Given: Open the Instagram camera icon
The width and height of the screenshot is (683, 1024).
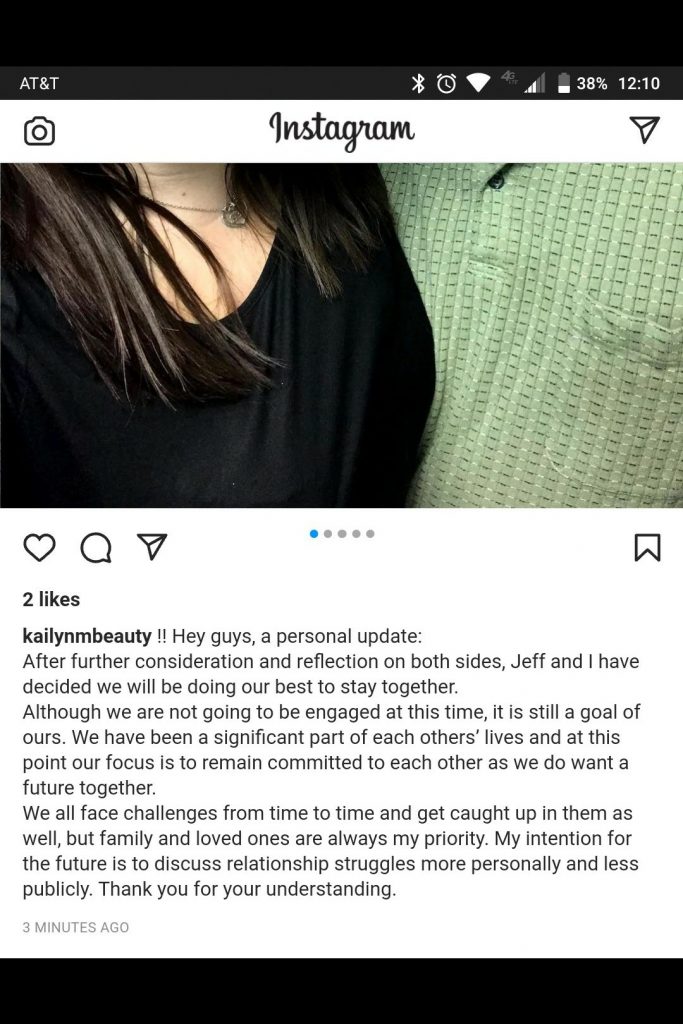Looking at the screenshot, I should click(x=39, y=131).
